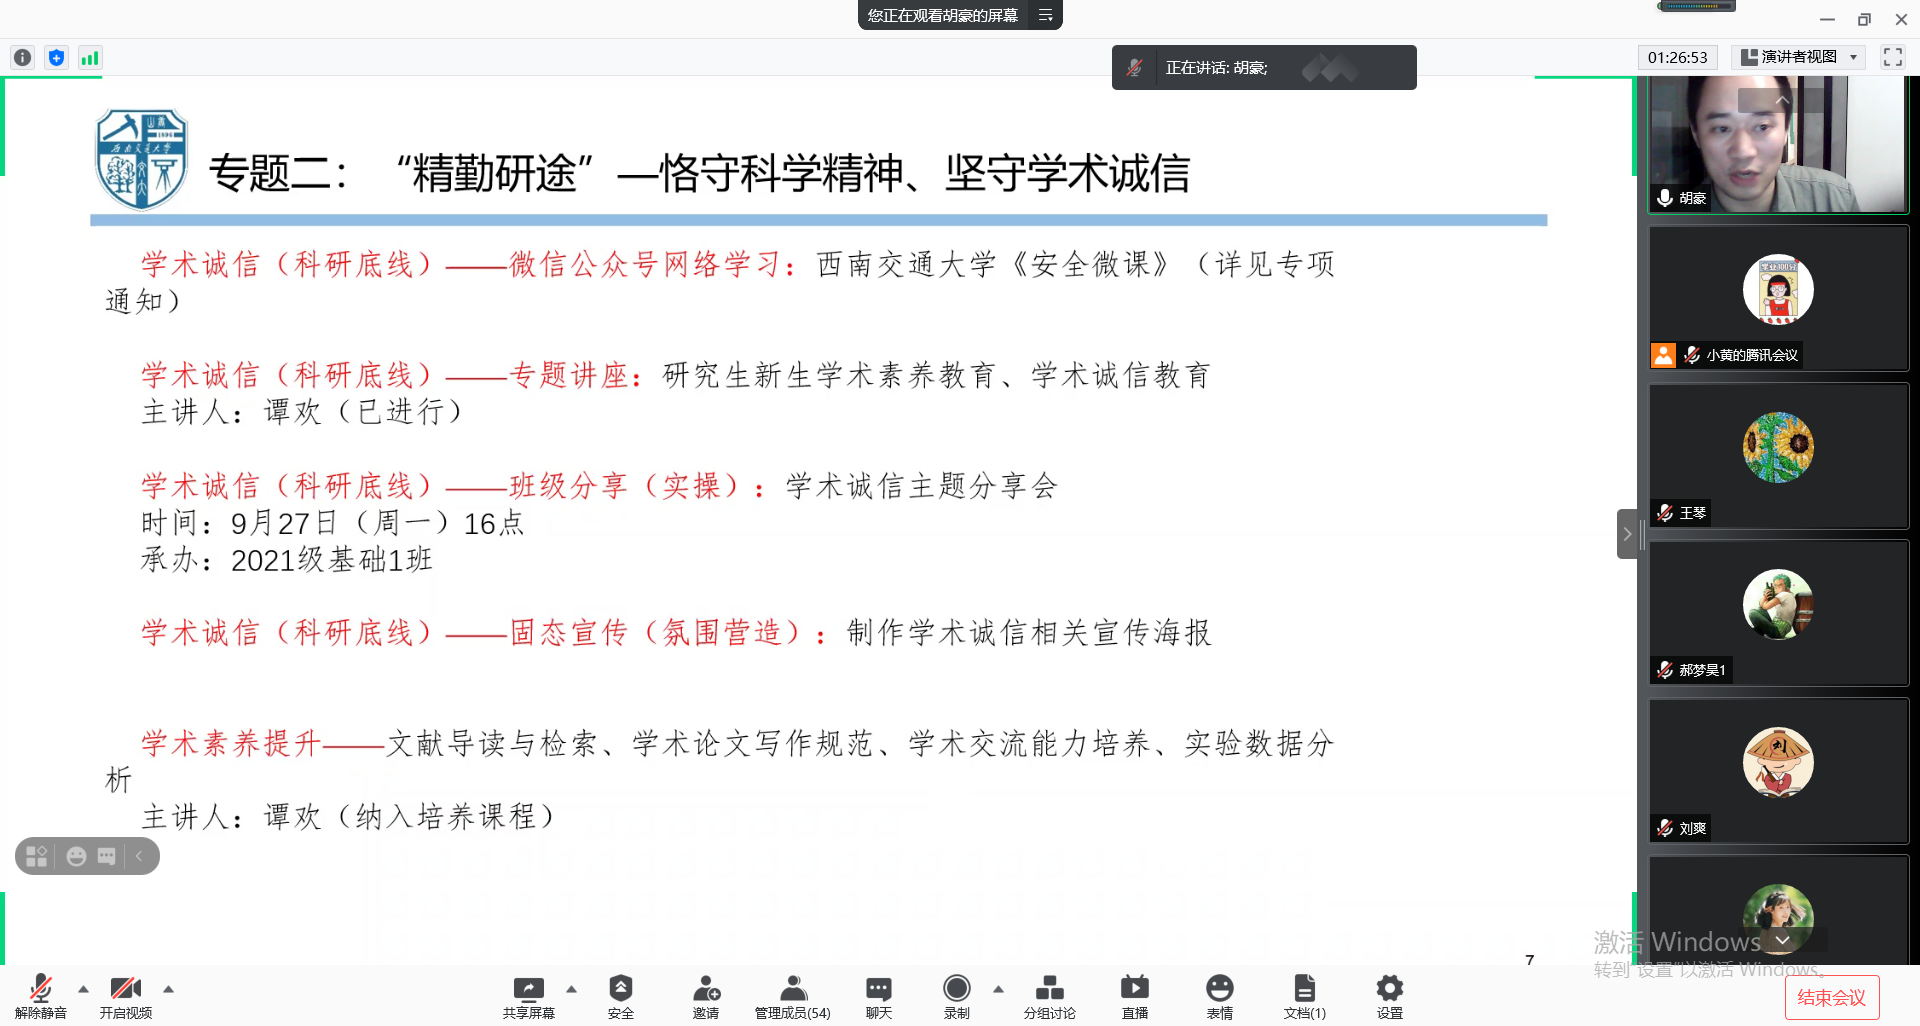This screenshot has height=1026, width=1920.
Task: Click the 直播 live stream icon
Action: coord(1134,996)
